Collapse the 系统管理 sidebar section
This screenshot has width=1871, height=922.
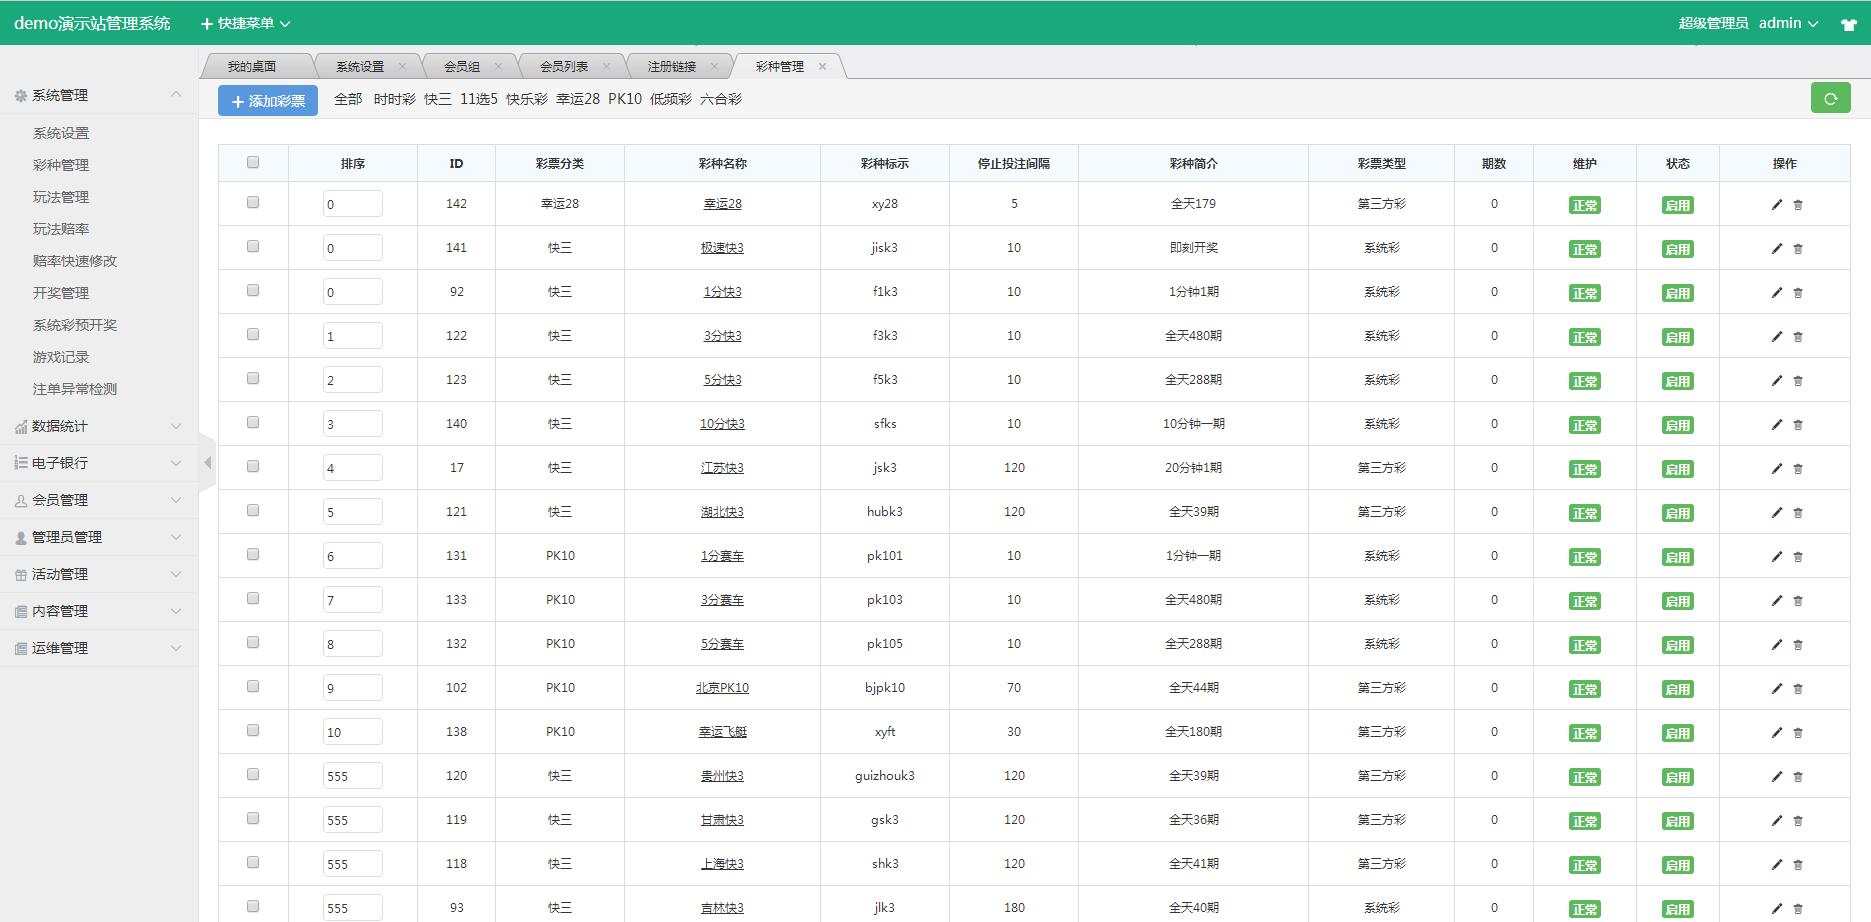point(98,95)
